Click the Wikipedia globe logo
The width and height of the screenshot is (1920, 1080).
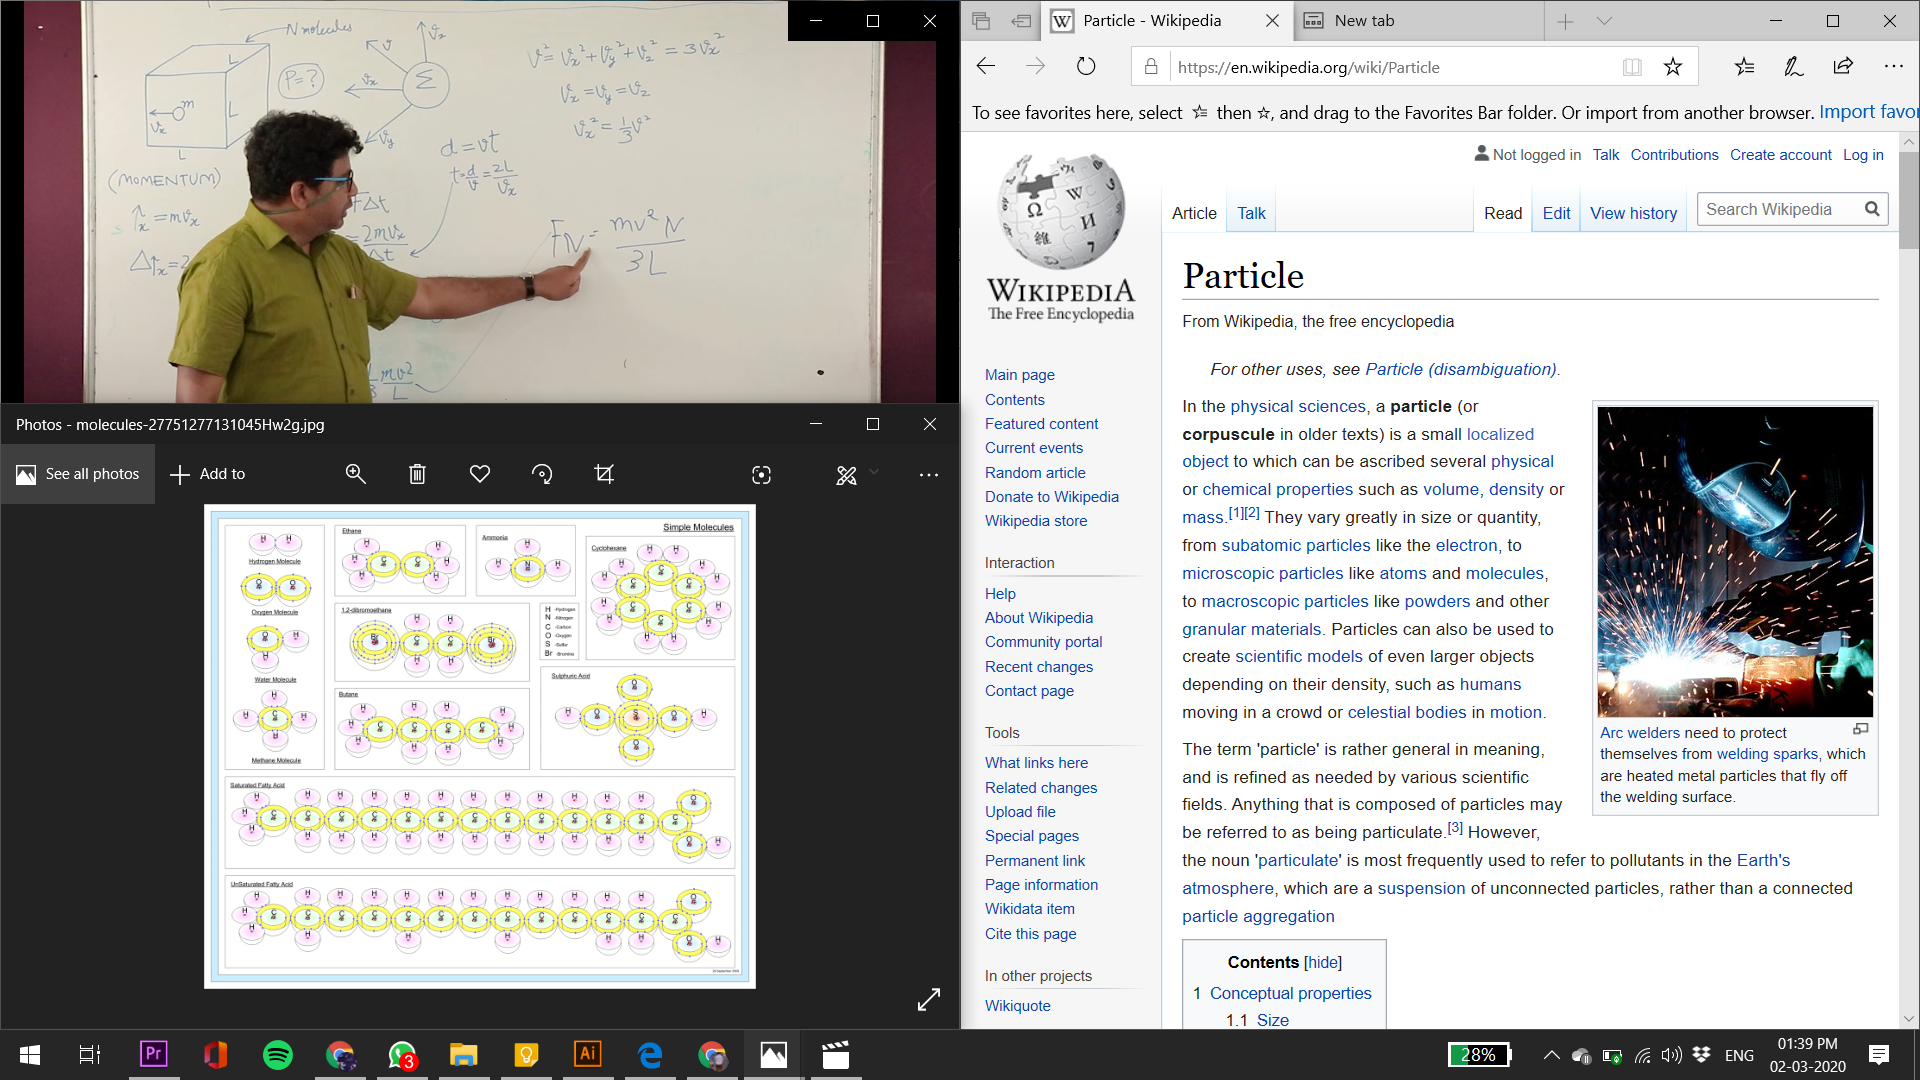pyautogui.click(x=1061, y=237)
